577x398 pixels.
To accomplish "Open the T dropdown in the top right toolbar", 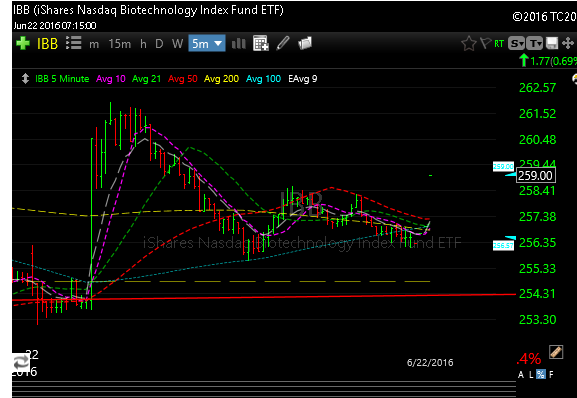I will tap(535, 43).
